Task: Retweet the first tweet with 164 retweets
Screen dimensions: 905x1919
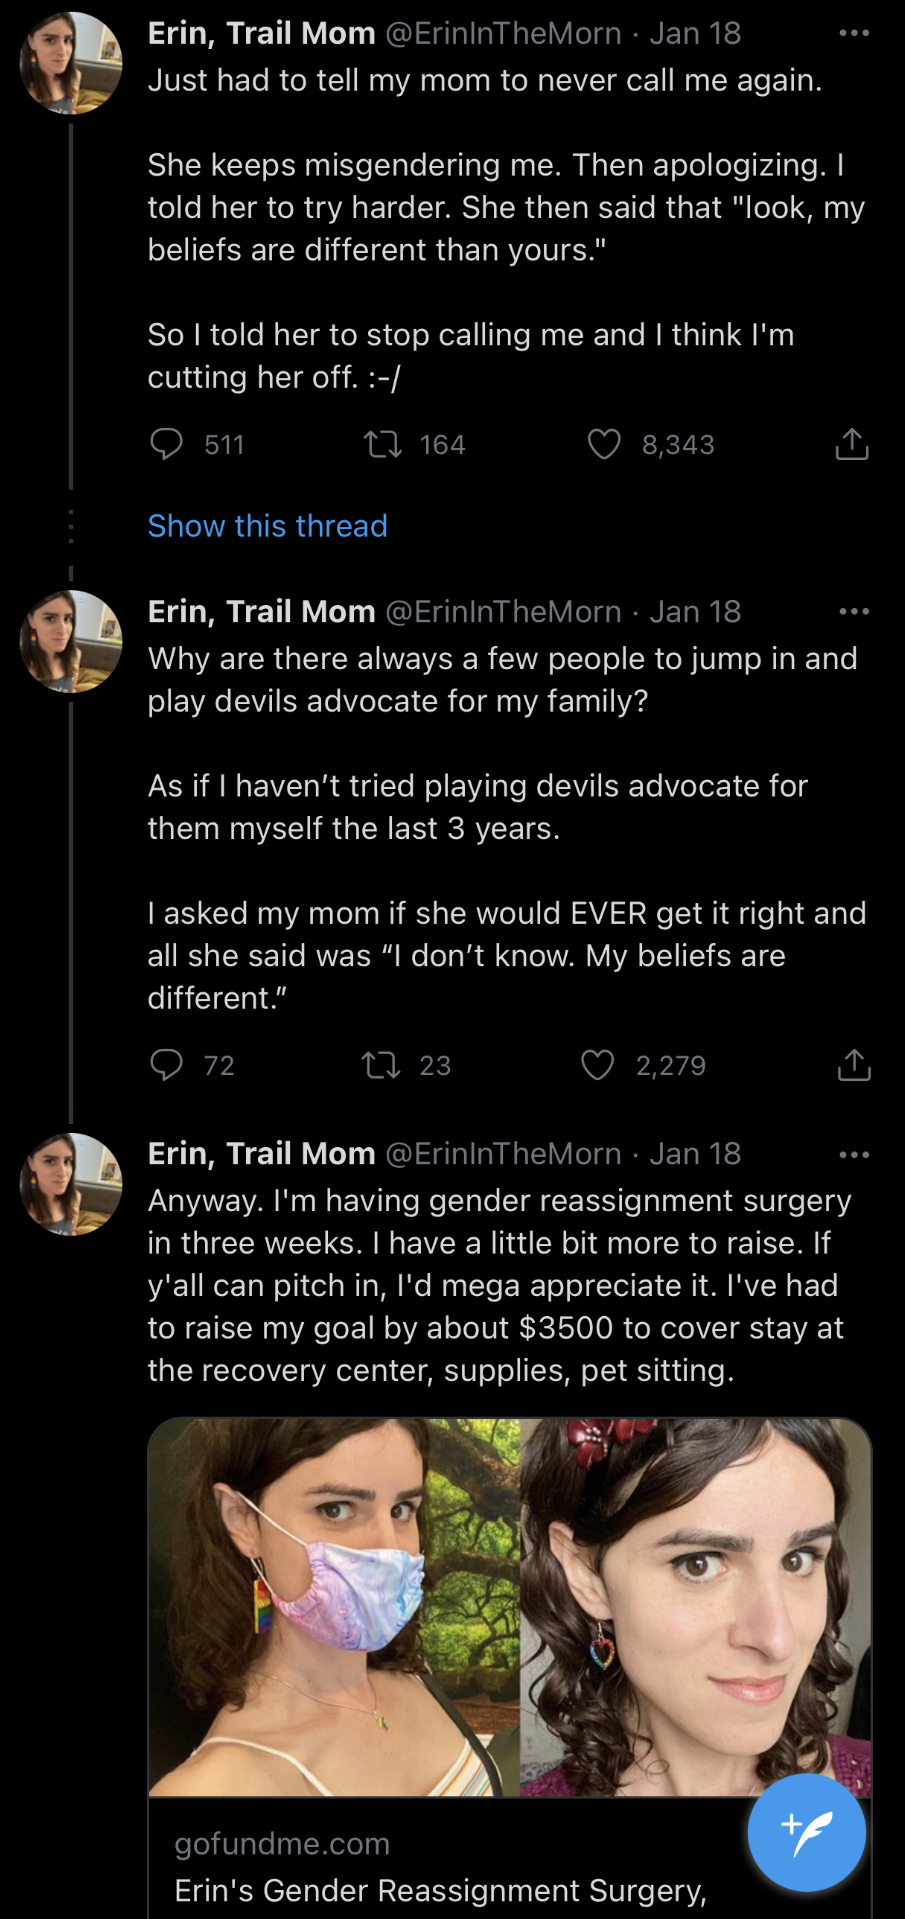Action: [382, 444]
